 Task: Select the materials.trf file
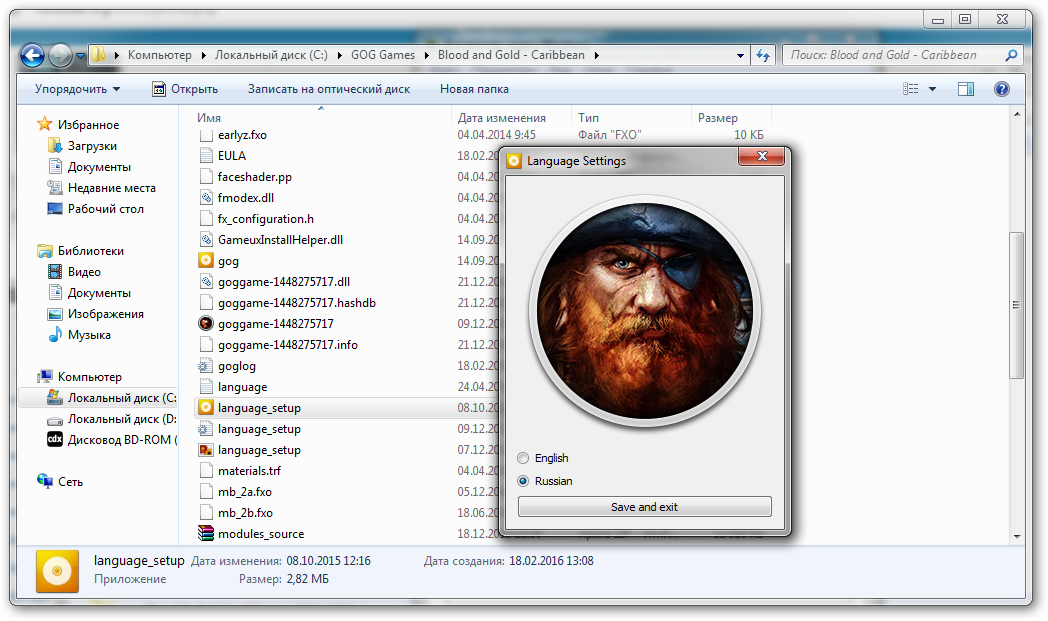(x=249, y=471)
